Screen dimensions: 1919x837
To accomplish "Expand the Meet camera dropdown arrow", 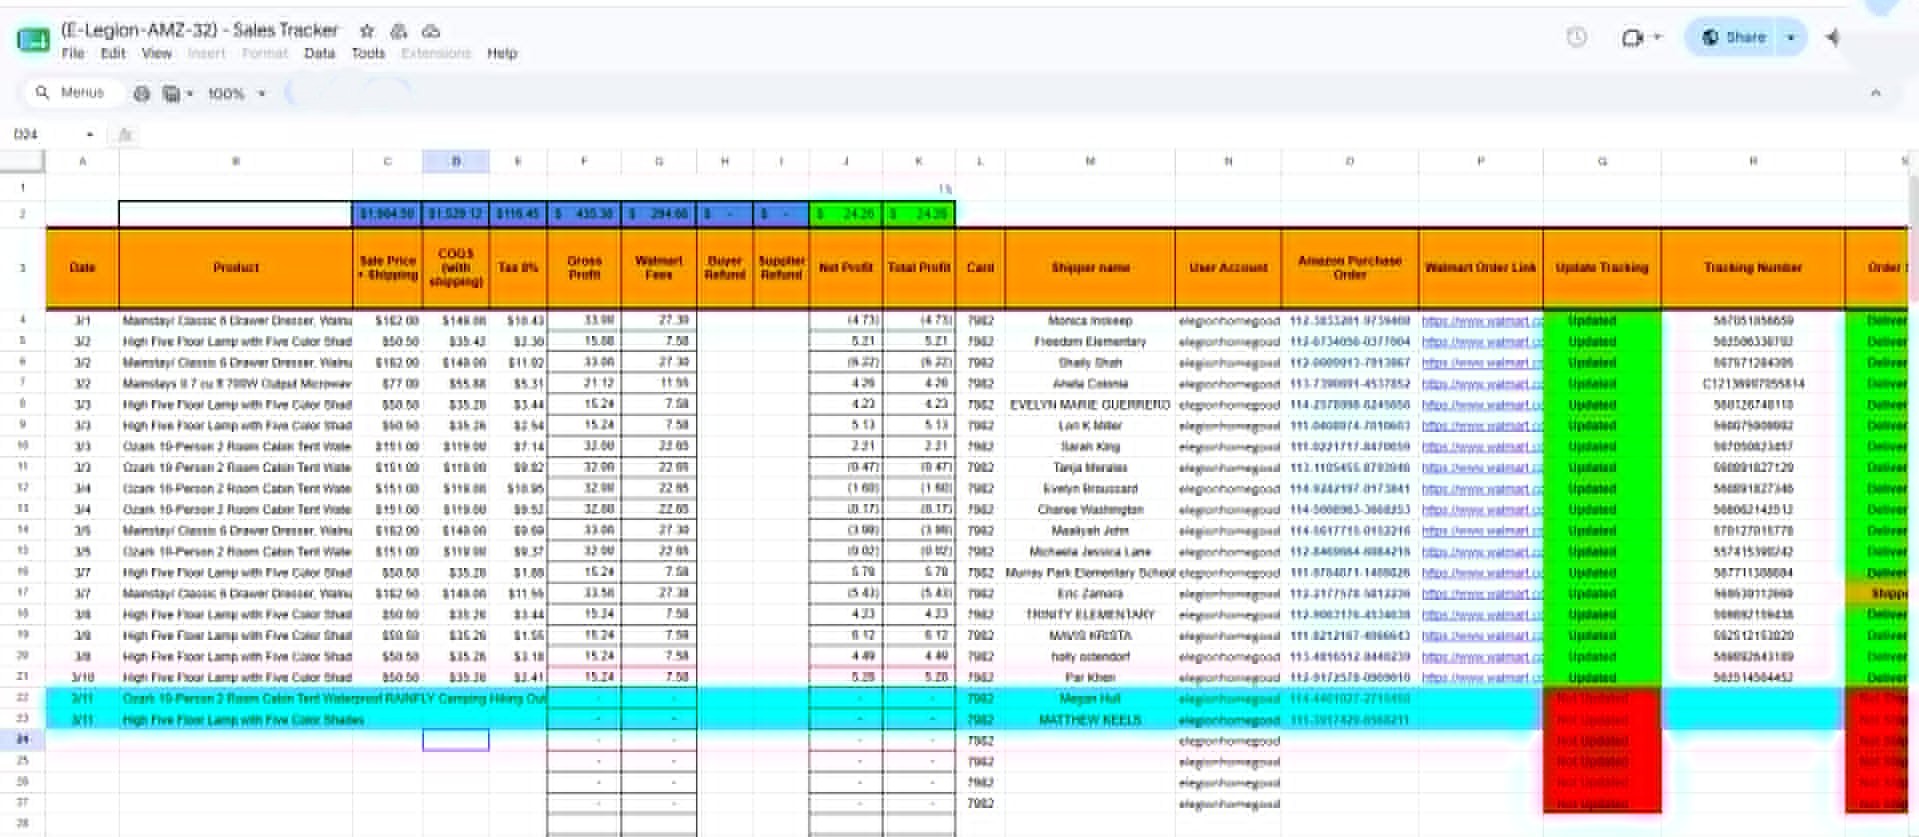I will click(x=1657, y=37).
